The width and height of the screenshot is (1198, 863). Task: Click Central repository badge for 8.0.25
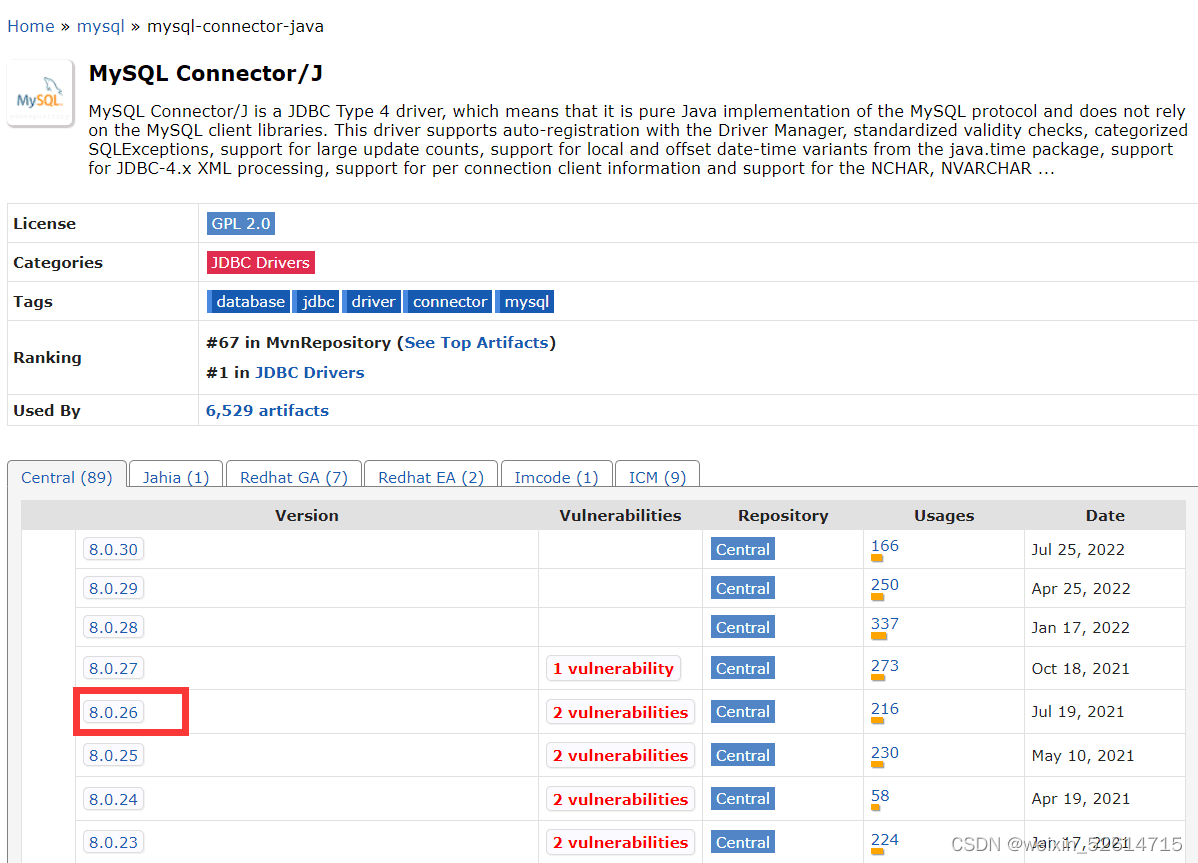click(743, 755)
